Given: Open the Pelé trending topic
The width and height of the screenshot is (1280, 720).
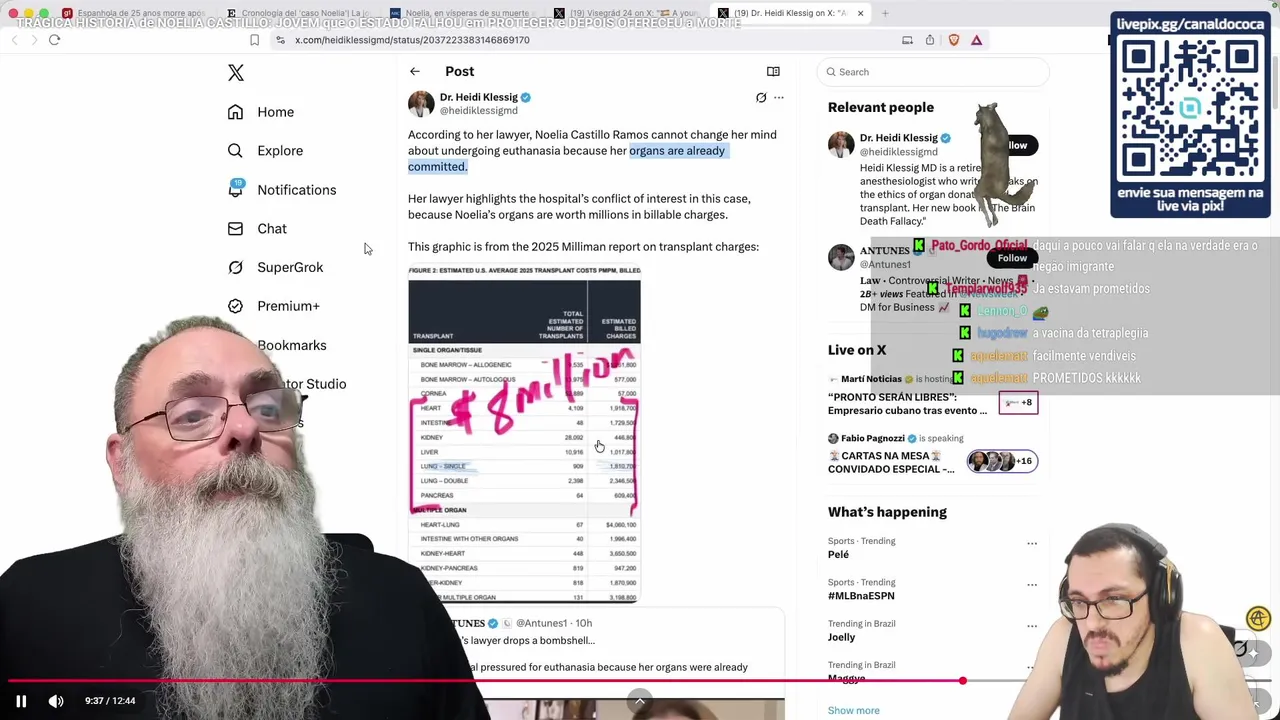Looking at the screenshot, I should point(838,555).
